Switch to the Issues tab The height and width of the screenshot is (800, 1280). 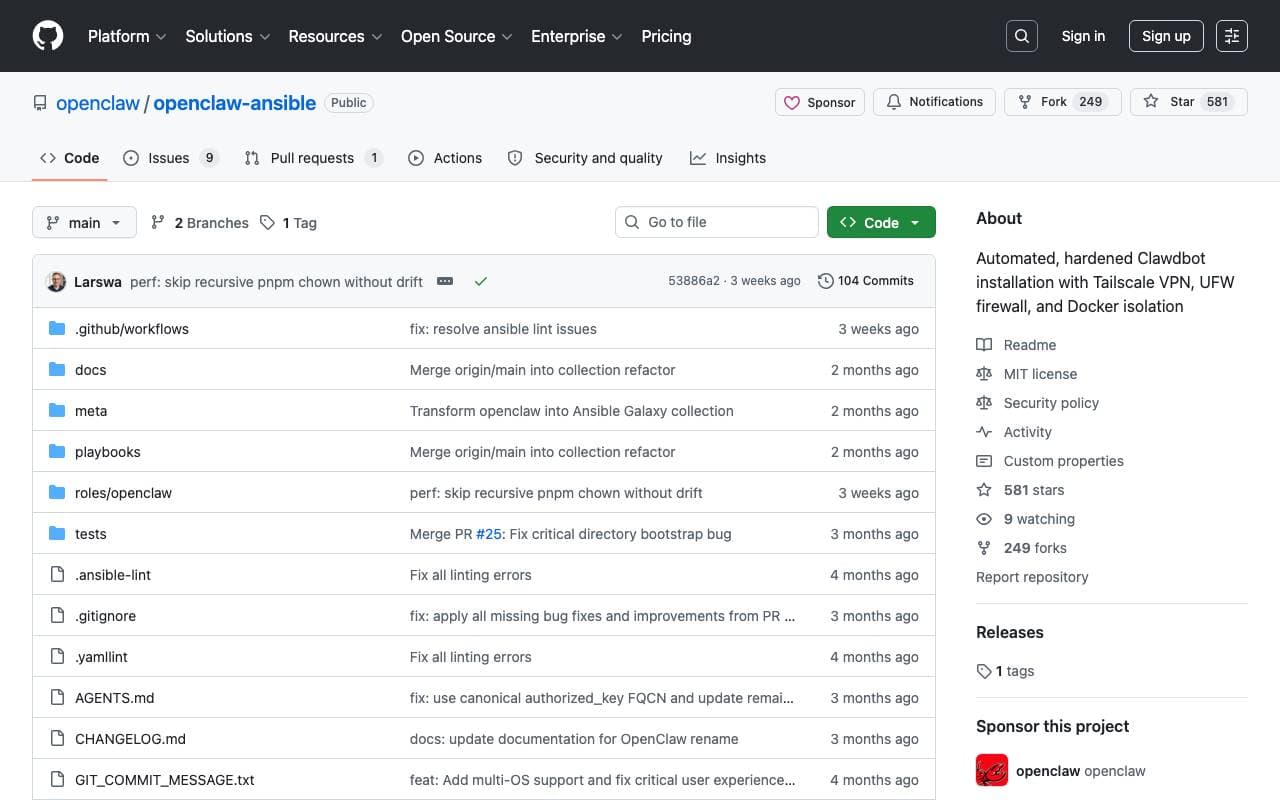pyautogui.click(x=170, y=158)
